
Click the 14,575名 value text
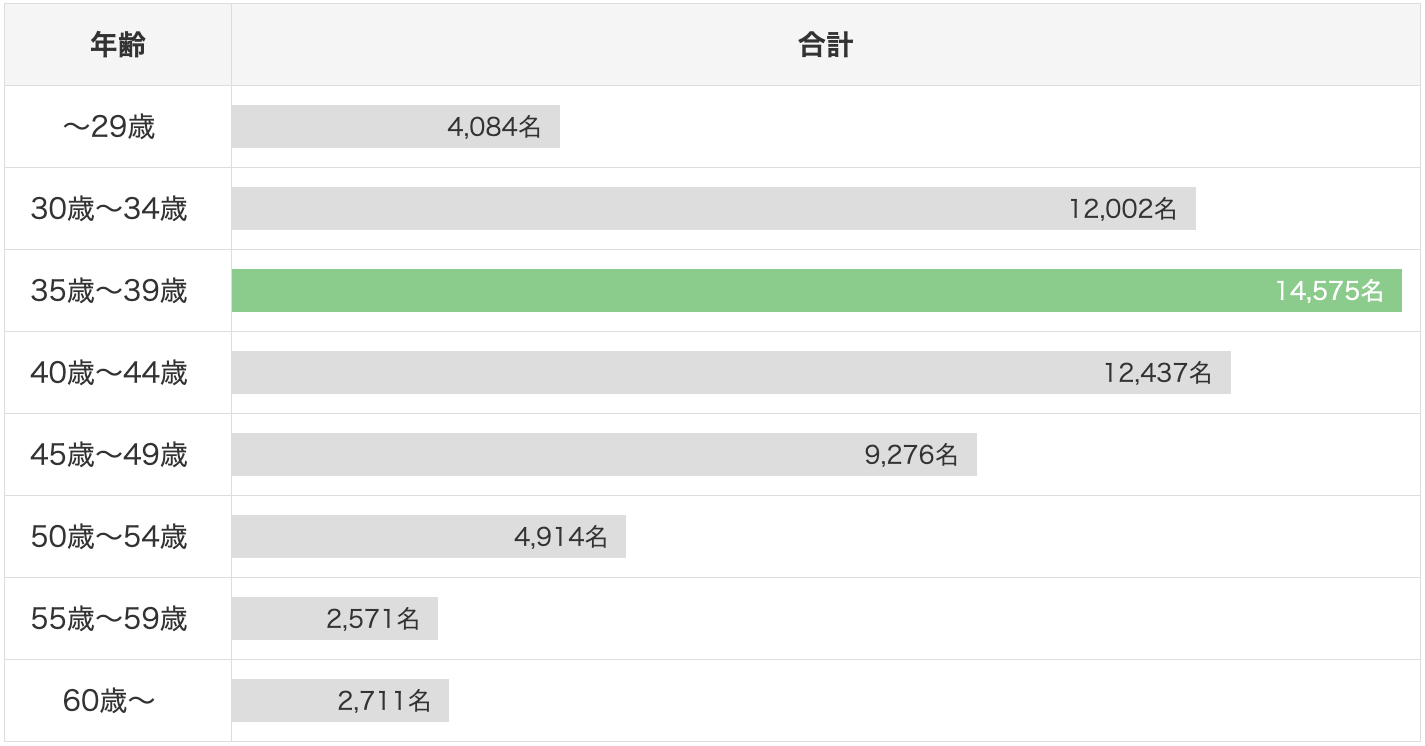(1329, 291)
